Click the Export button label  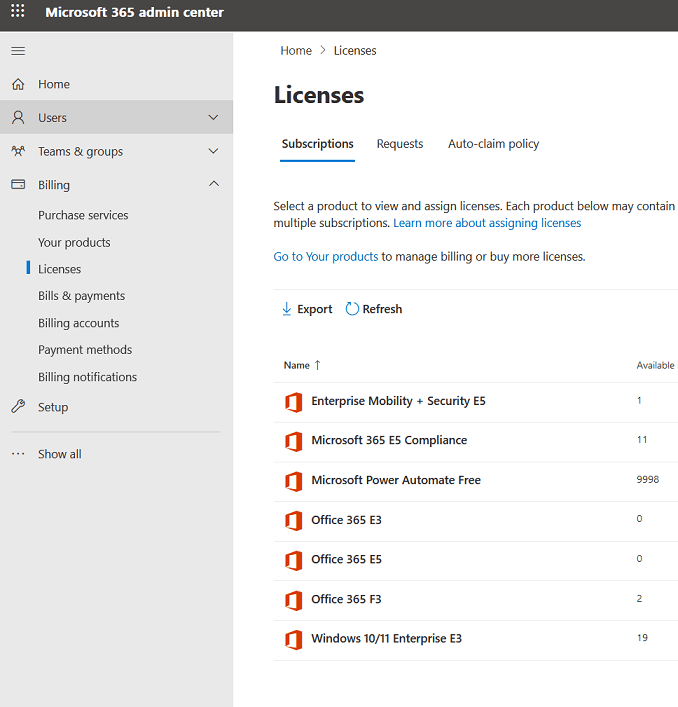pyautogui.click(x=315, y=309)
